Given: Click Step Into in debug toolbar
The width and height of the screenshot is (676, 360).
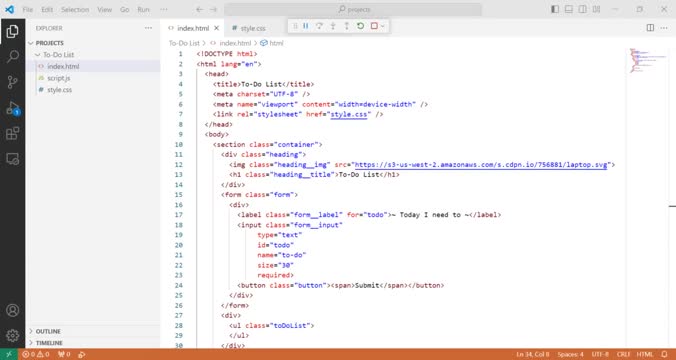Looking at the screenshot, I should coord(333,26).
